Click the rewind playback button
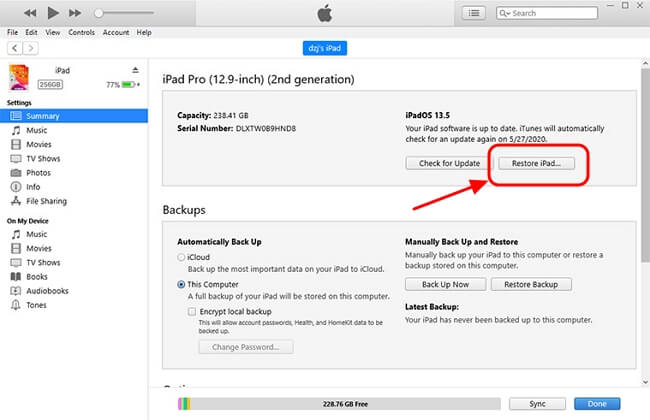The image size is (650, 420). point(30,13)
